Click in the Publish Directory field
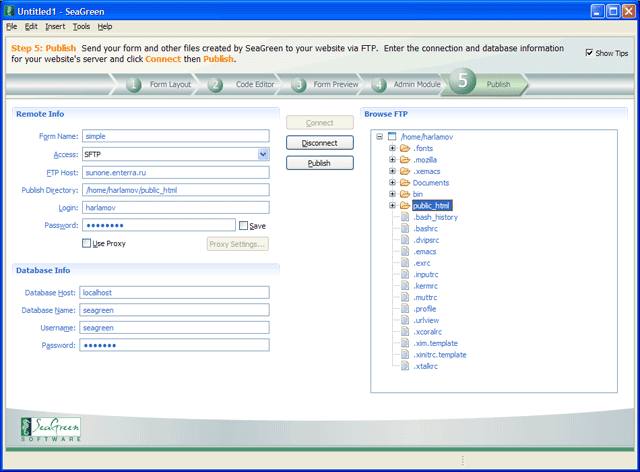The image size is (640, 472). pos(176,190)
